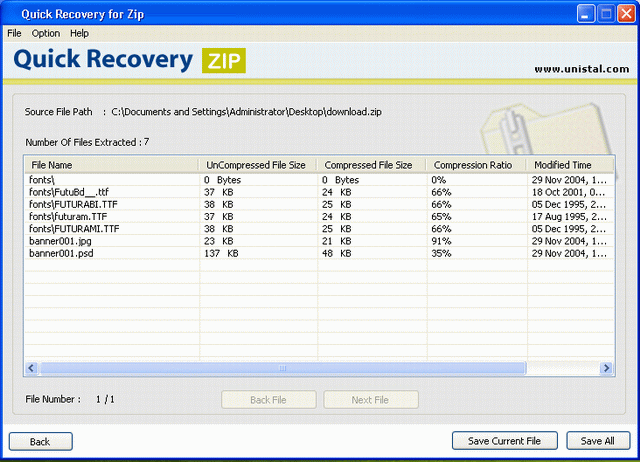Open the File menu

tap(14, 33)
